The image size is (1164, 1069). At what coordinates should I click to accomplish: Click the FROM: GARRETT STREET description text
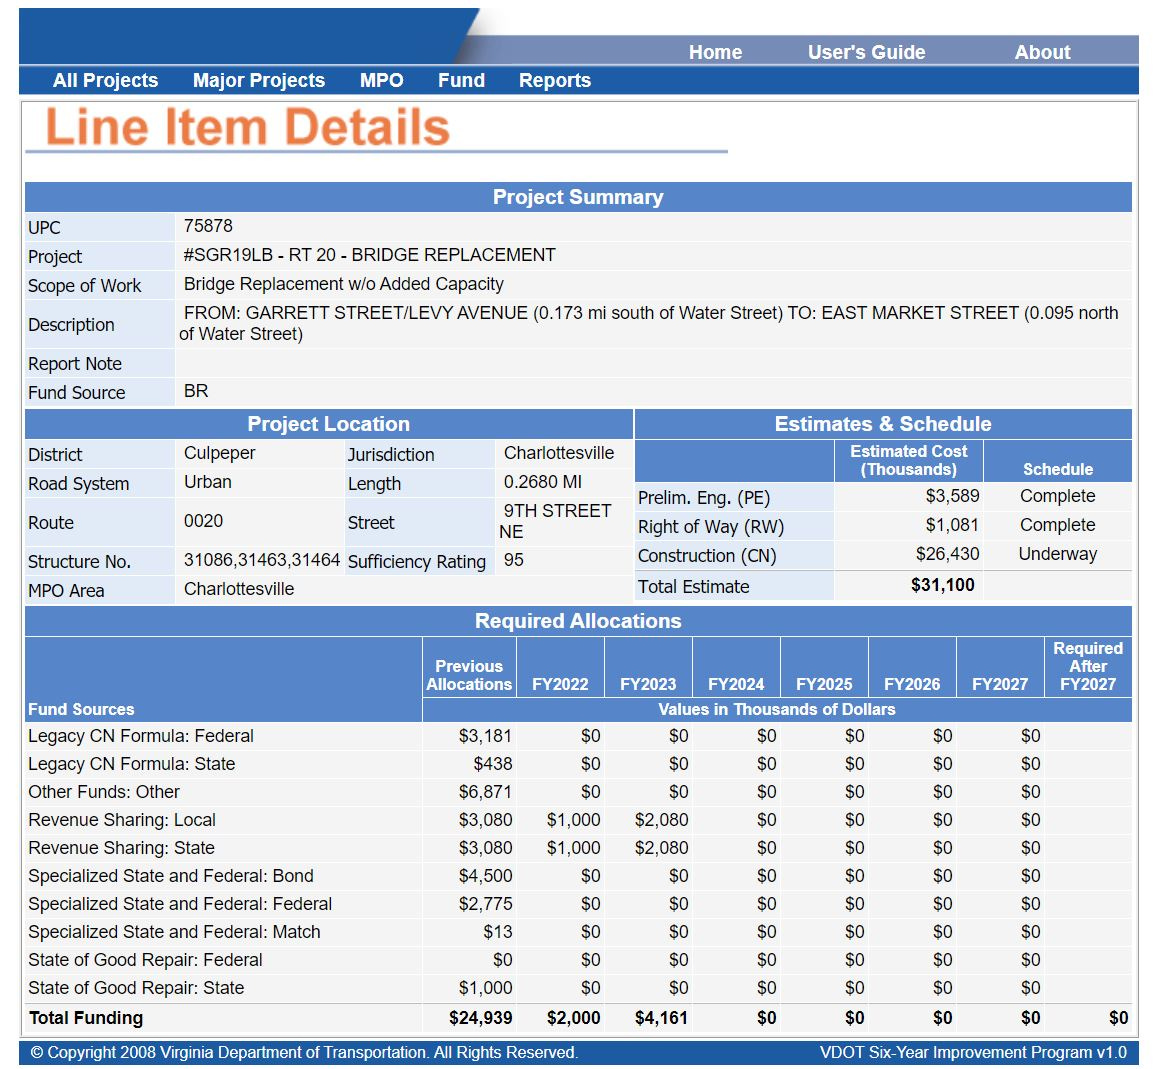click(x=650, y=323)
